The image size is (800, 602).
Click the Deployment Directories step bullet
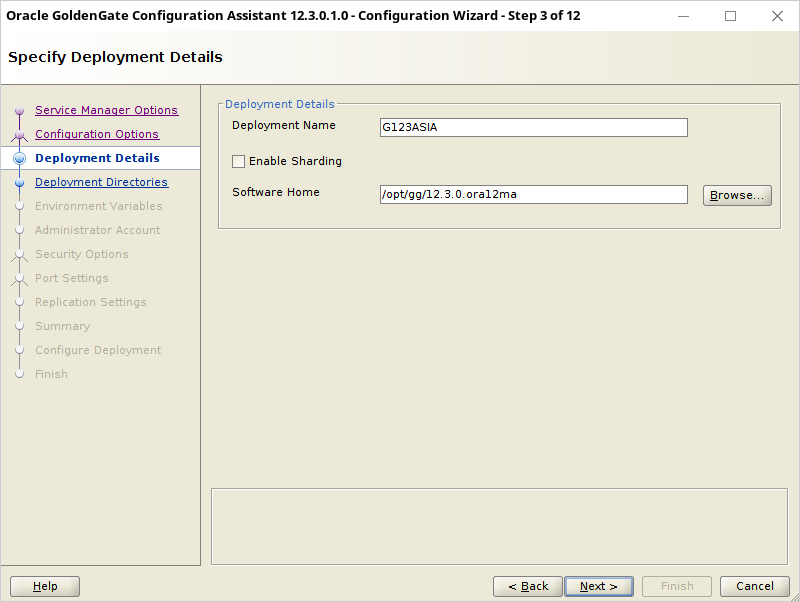tap(19, 182)
